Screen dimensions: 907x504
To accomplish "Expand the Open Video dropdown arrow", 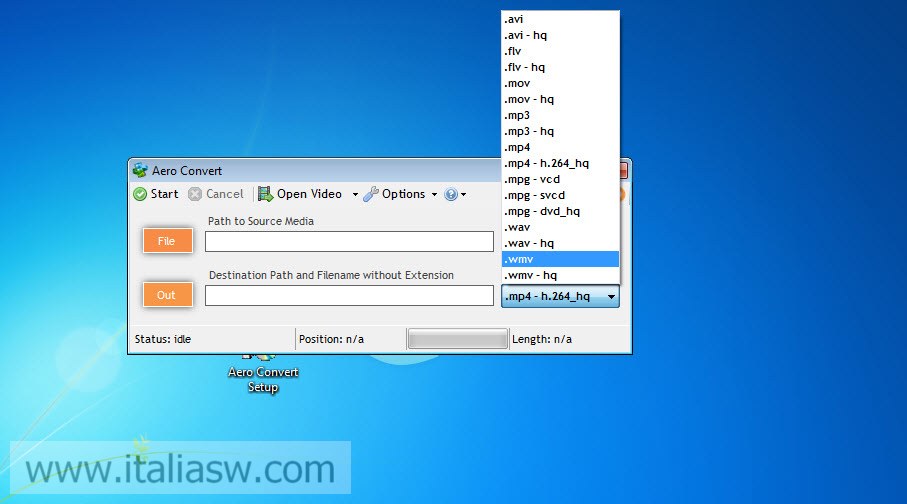I will pos(355,194).
